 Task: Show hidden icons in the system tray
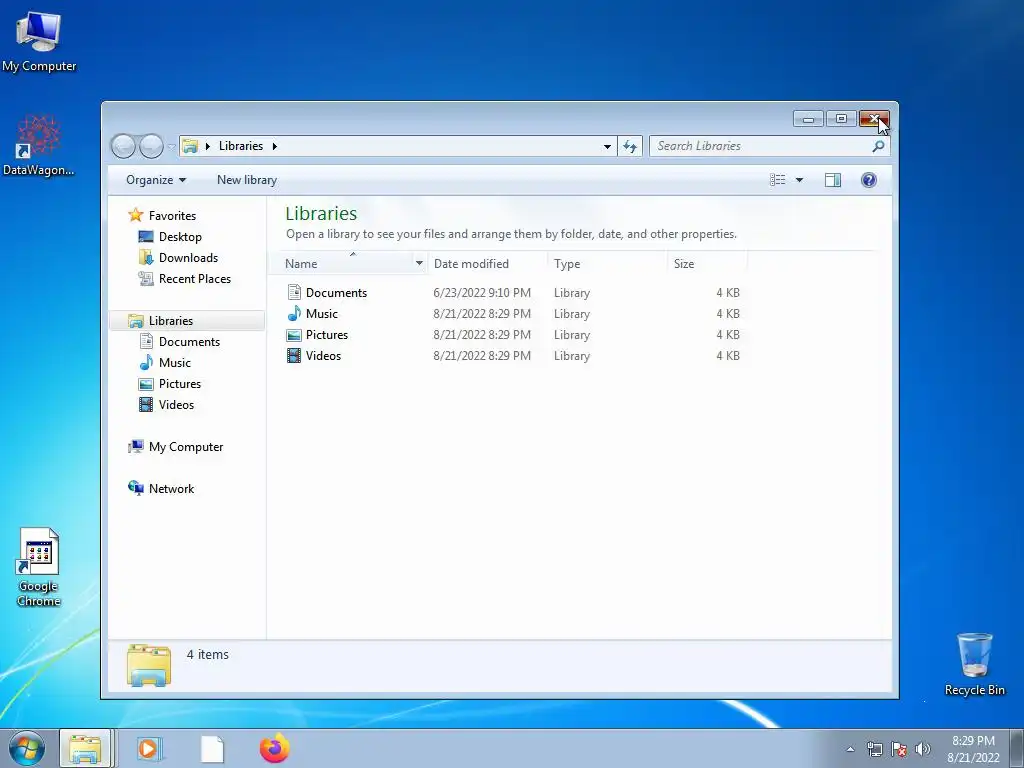coord(850,749)
